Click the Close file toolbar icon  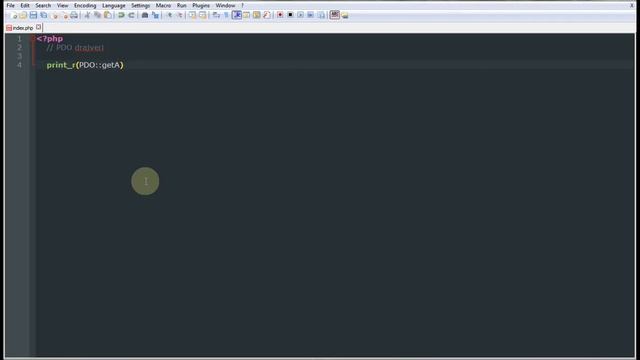click(55, 16)
